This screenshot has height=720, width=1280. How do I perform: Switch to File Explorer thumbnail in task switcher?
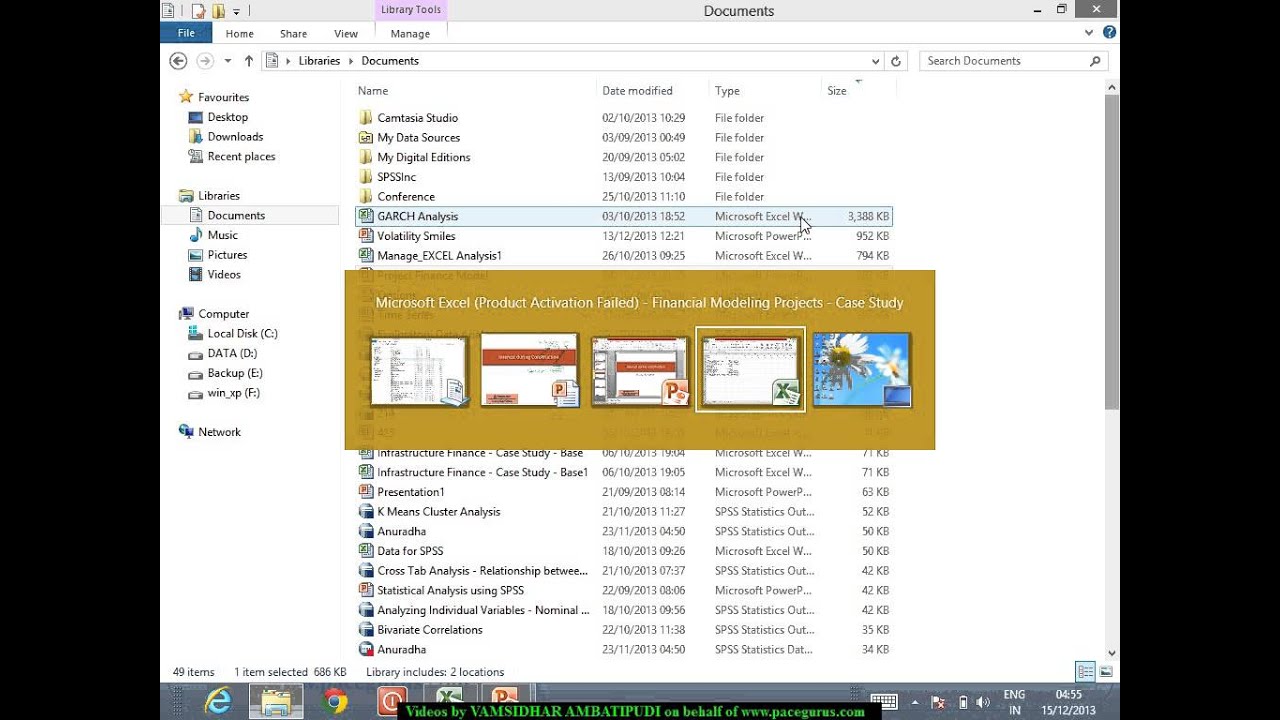pyautogui.click(x=419, y=370)
